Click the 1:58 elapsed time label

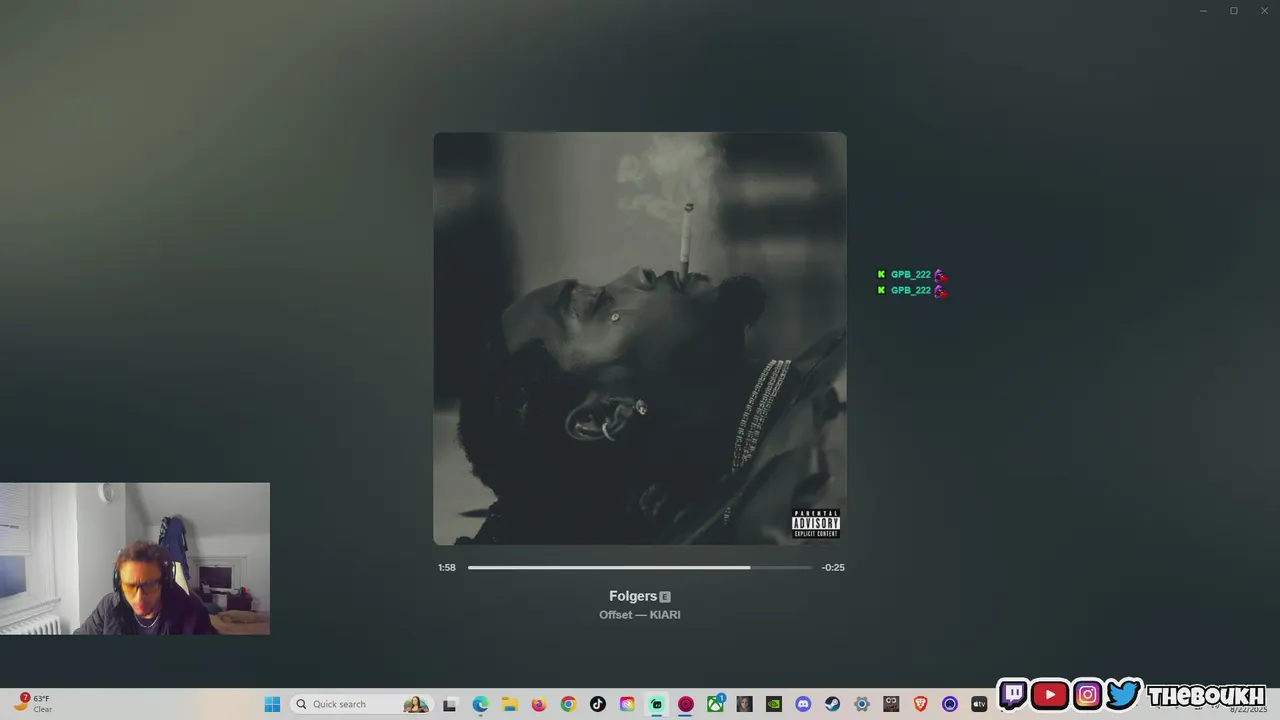[447, 567]
